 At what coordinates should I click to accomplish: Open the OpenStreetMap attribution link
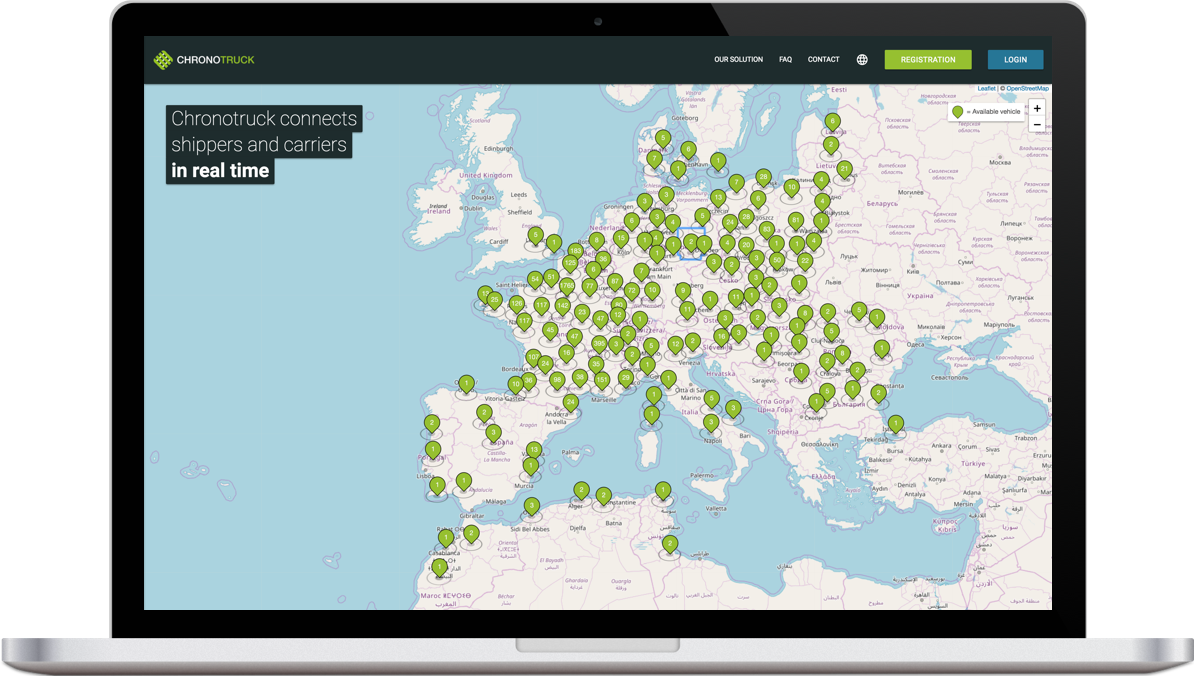click(x=1027, y=89)
